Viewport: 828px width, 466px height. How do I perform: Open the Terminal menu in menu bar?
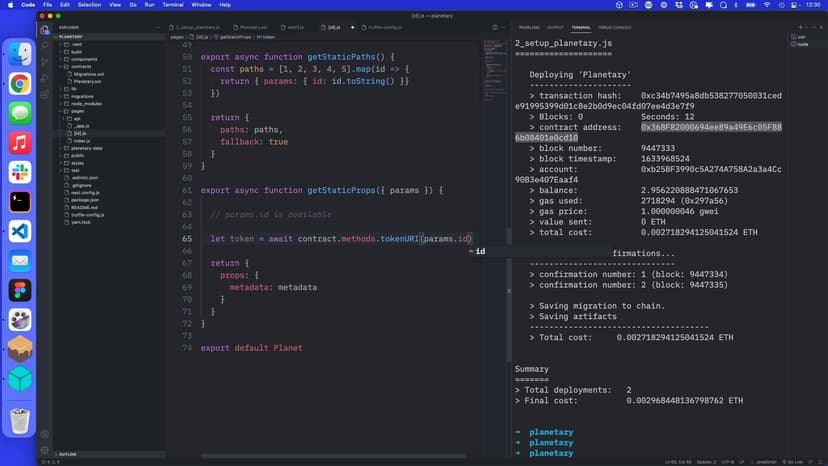(173, 5)
